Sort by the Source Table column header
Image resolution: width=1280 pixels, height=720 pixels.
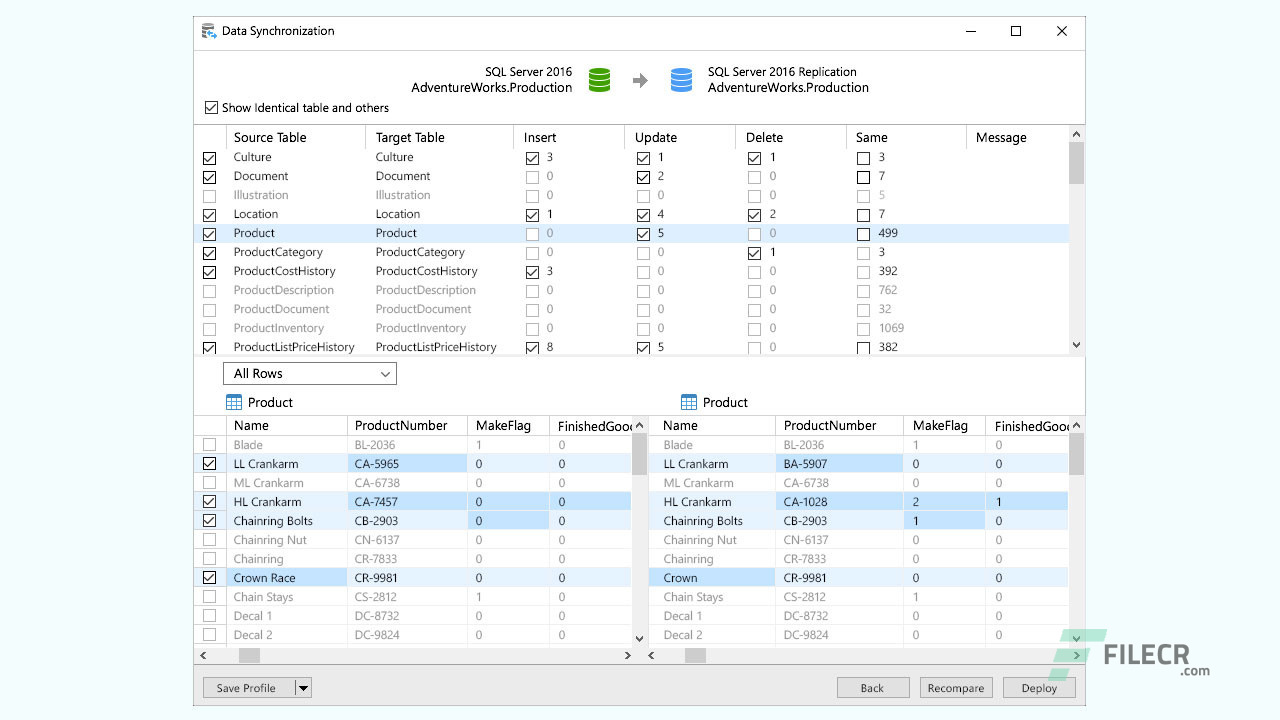click(295, 137)
